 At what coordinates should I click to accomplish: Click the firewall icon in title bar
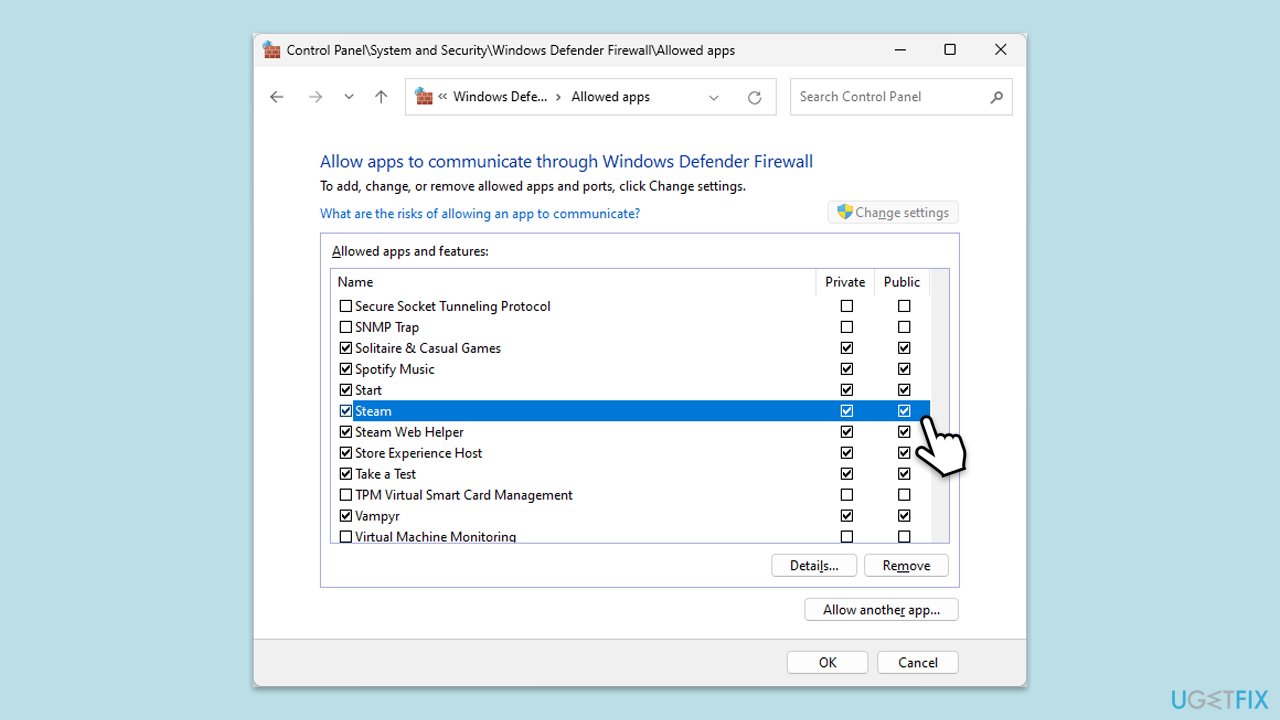point(272,50)
